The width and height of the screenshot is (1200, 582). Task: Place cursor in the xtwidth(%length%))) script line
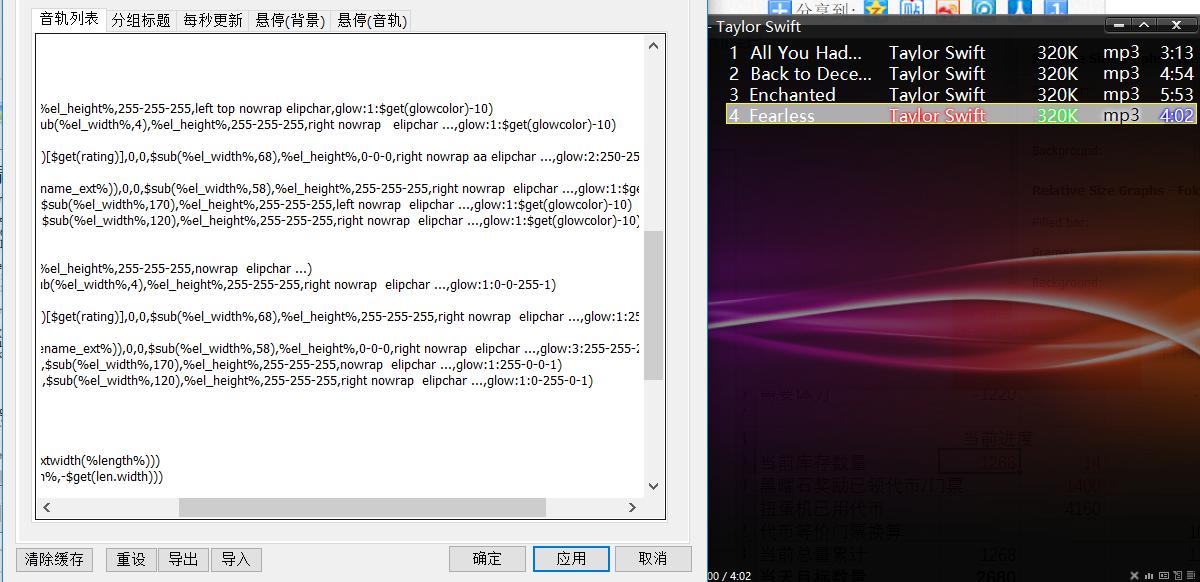pos(100,461)
